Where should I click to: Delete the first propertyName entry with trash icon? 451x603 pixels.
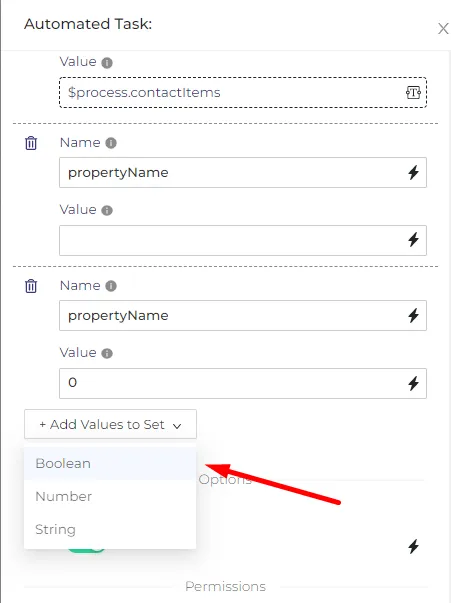[31, 143]
